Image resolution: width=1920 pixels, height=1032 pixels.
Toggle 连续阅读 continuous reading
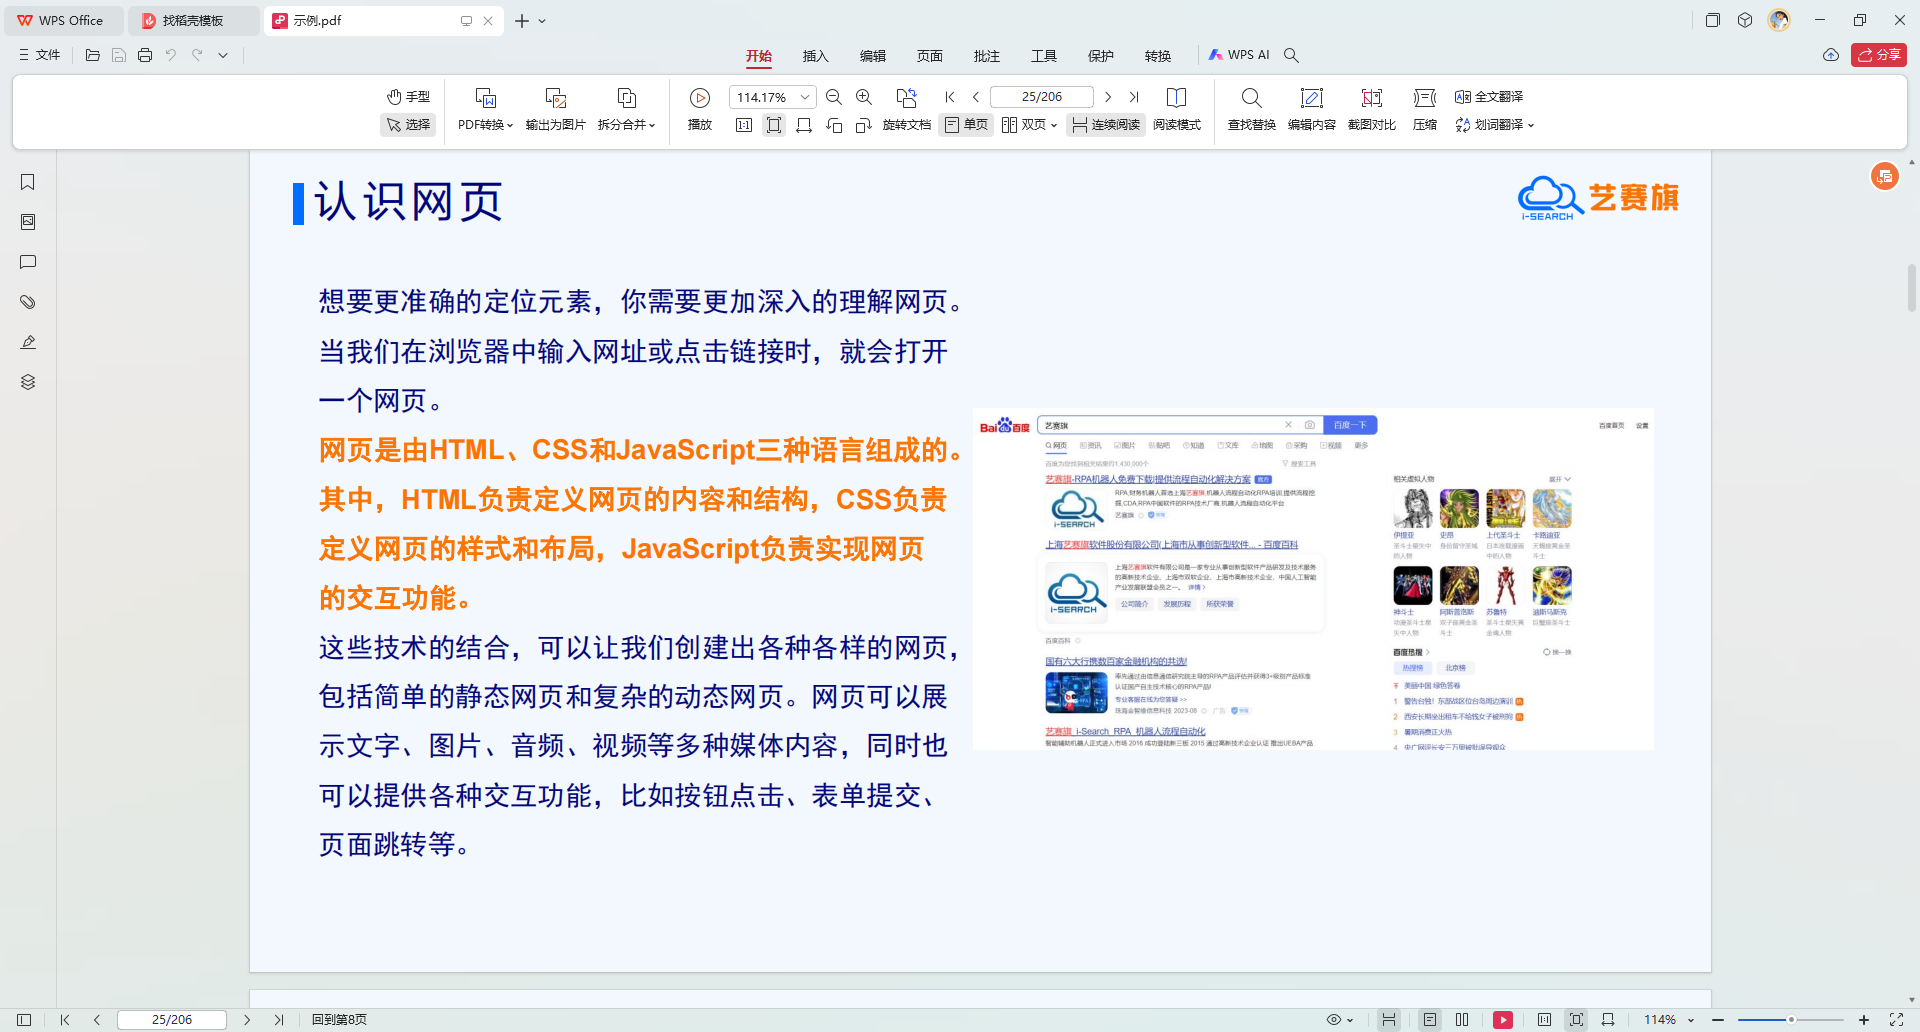[x=1106, y=125]
